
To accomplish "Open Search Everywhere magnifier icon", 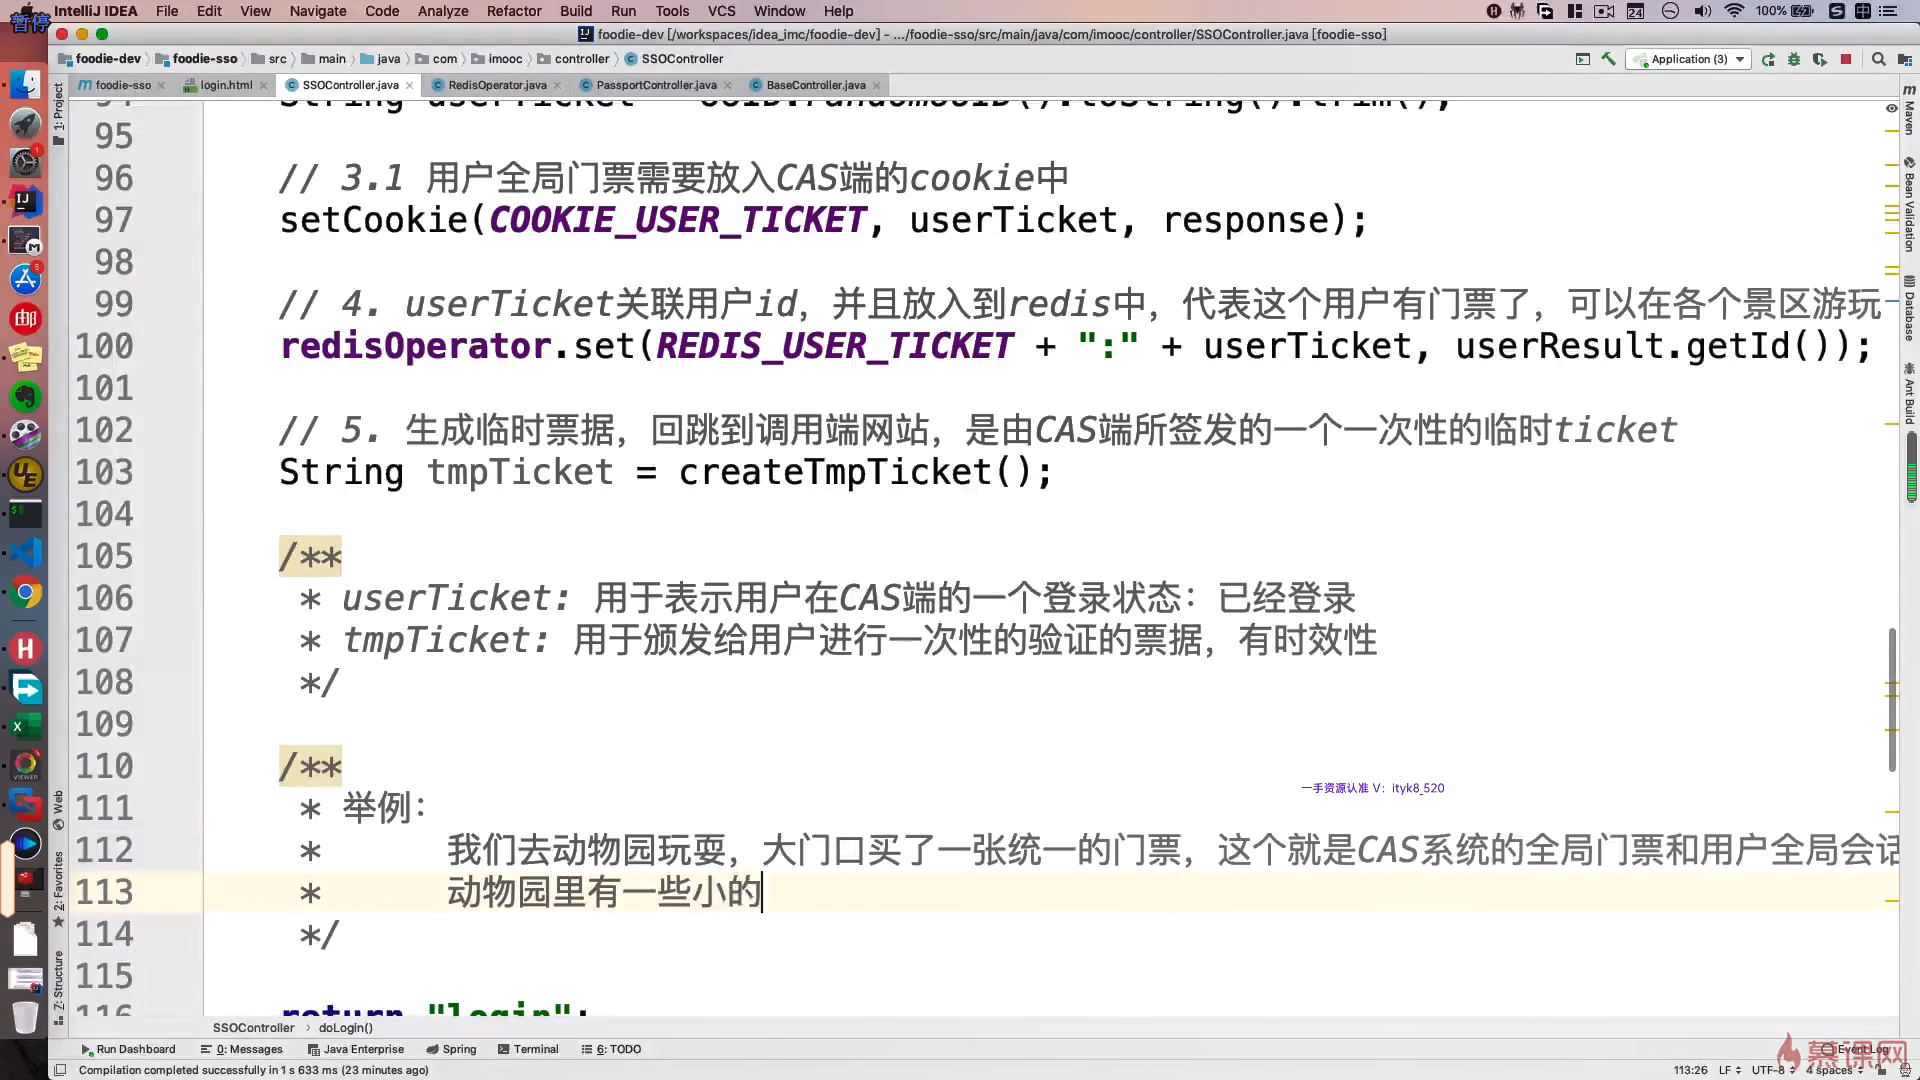I will point(1879,59).
